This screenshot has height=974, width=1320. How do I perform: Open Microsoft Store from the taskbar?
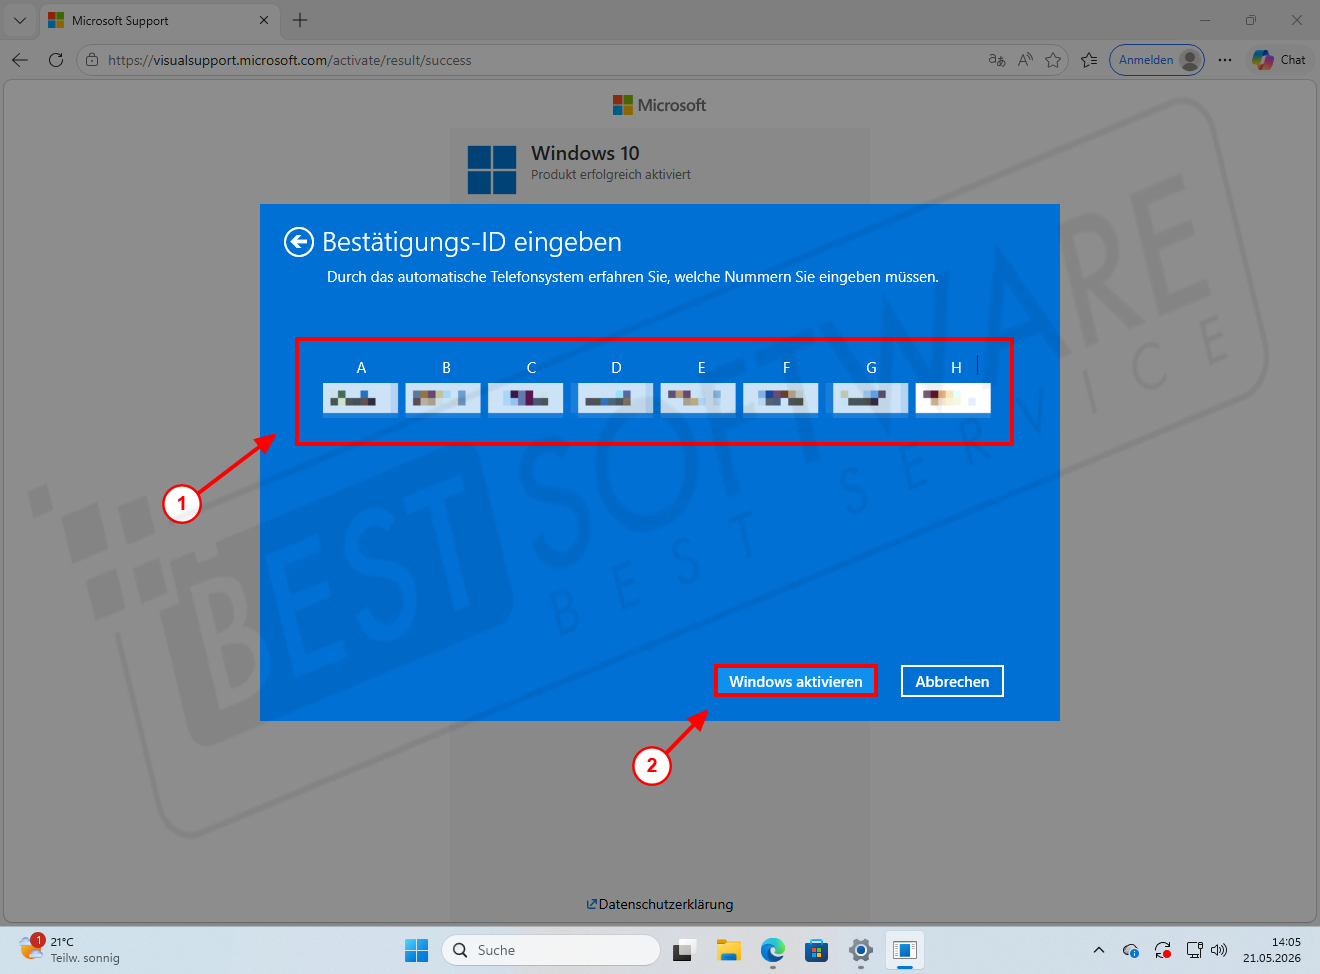[x=817, y=950]
